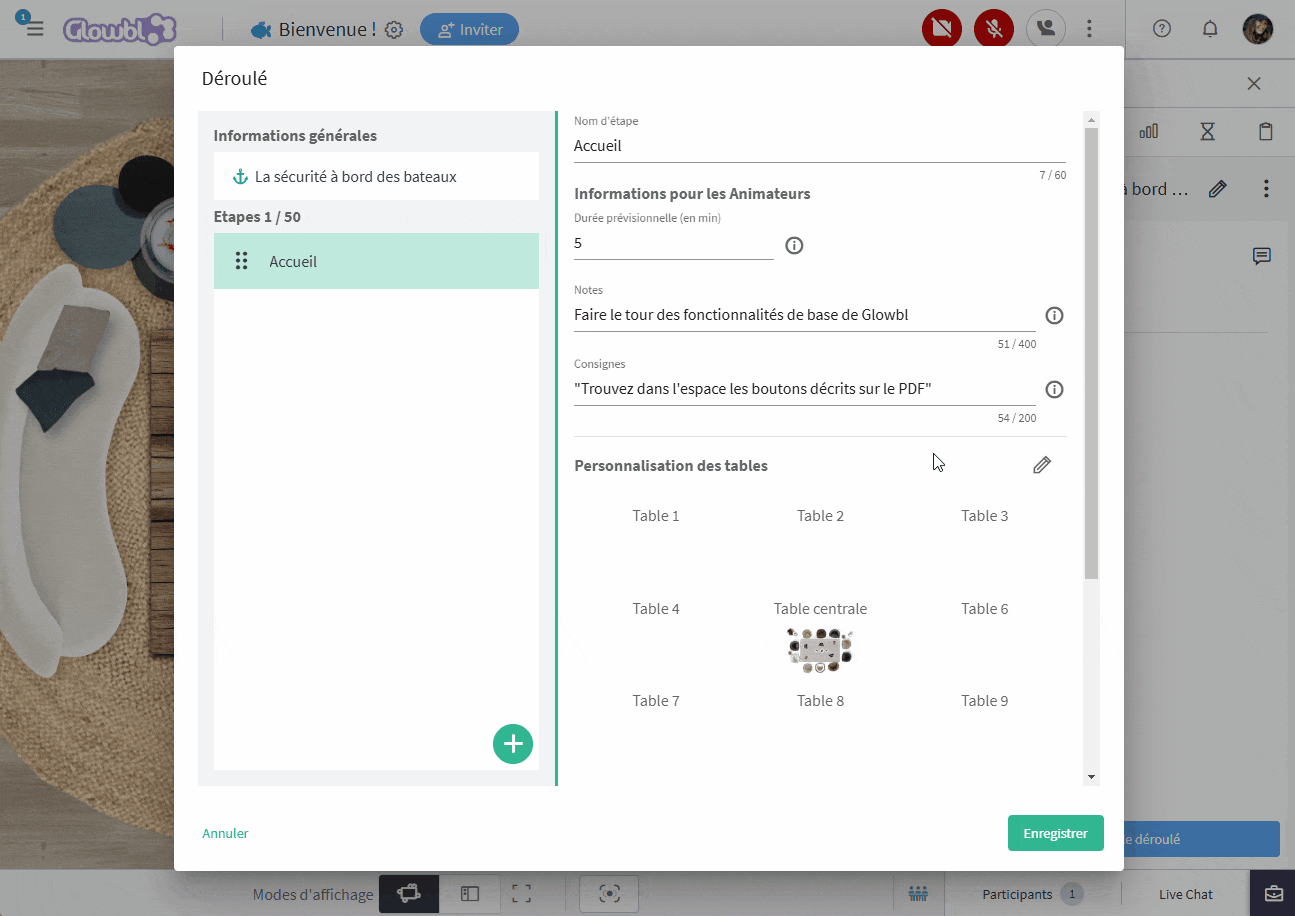Open the user profile avatar
This screenshot has height=916, width=1295.
pos(1258,29)
